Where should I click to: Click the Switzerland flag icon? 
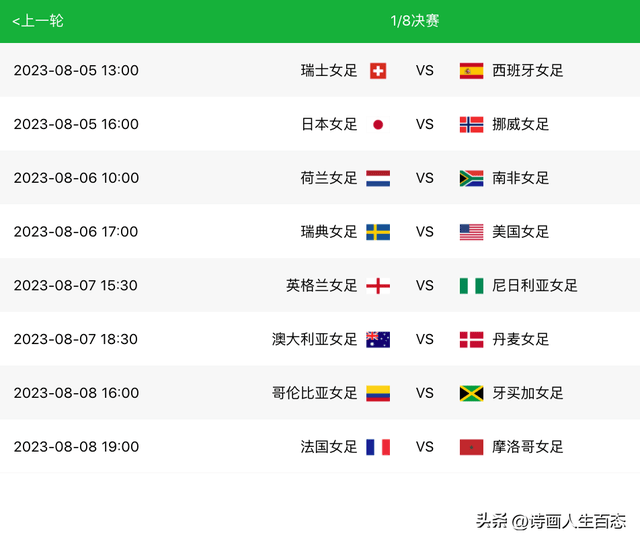(378, 71)
